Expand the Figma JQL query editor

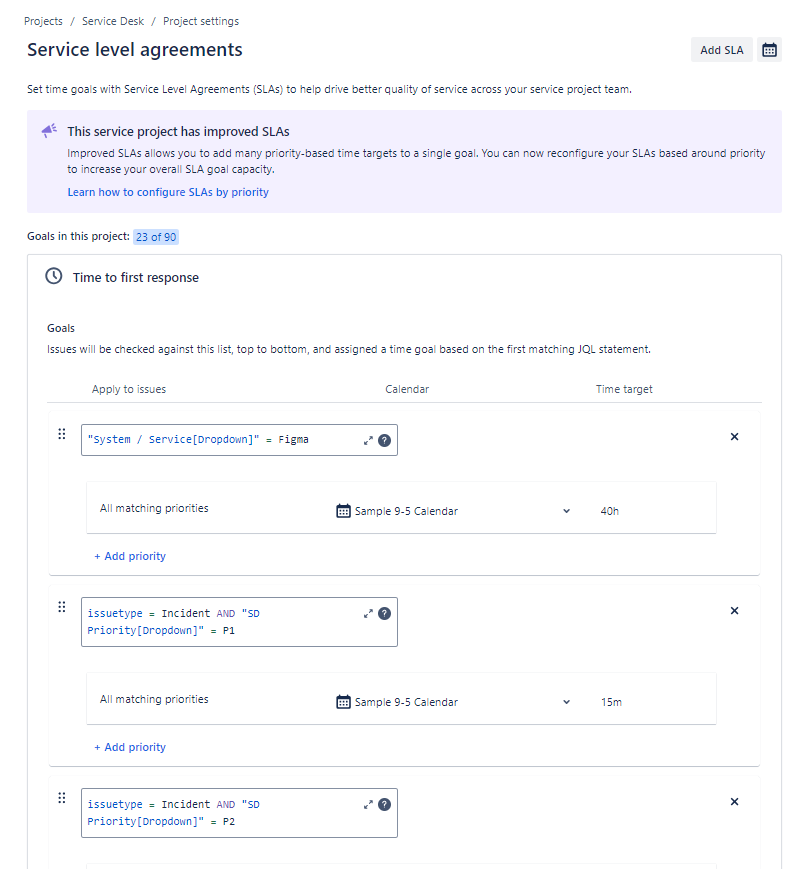tap(368, 440)
